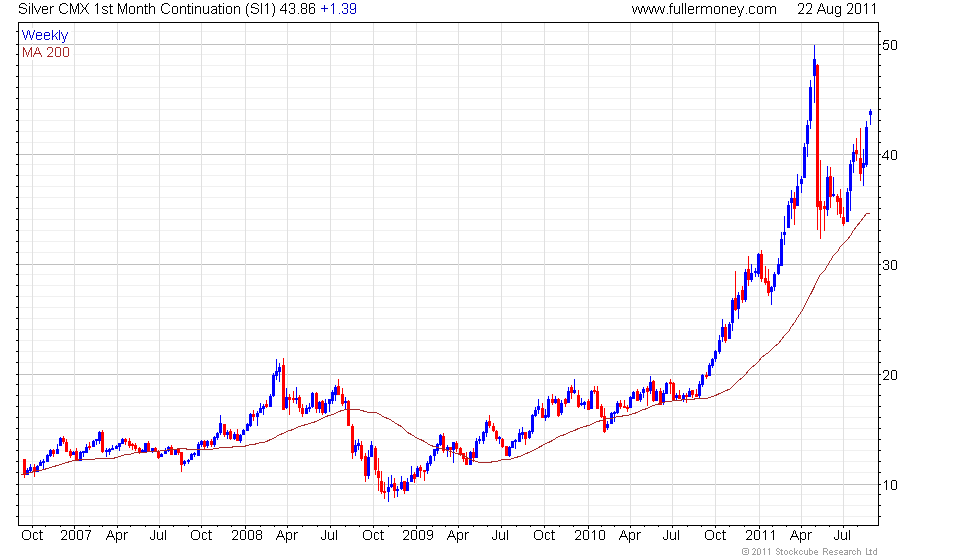Click the 2008 year label on time axis

[247, 536]
